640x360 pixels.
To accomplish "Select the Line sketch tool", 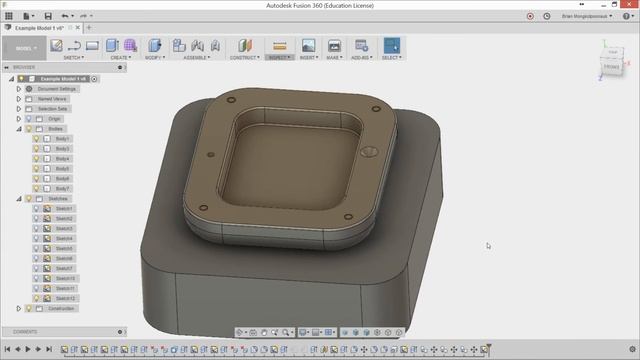I will (x=74, y=45).
